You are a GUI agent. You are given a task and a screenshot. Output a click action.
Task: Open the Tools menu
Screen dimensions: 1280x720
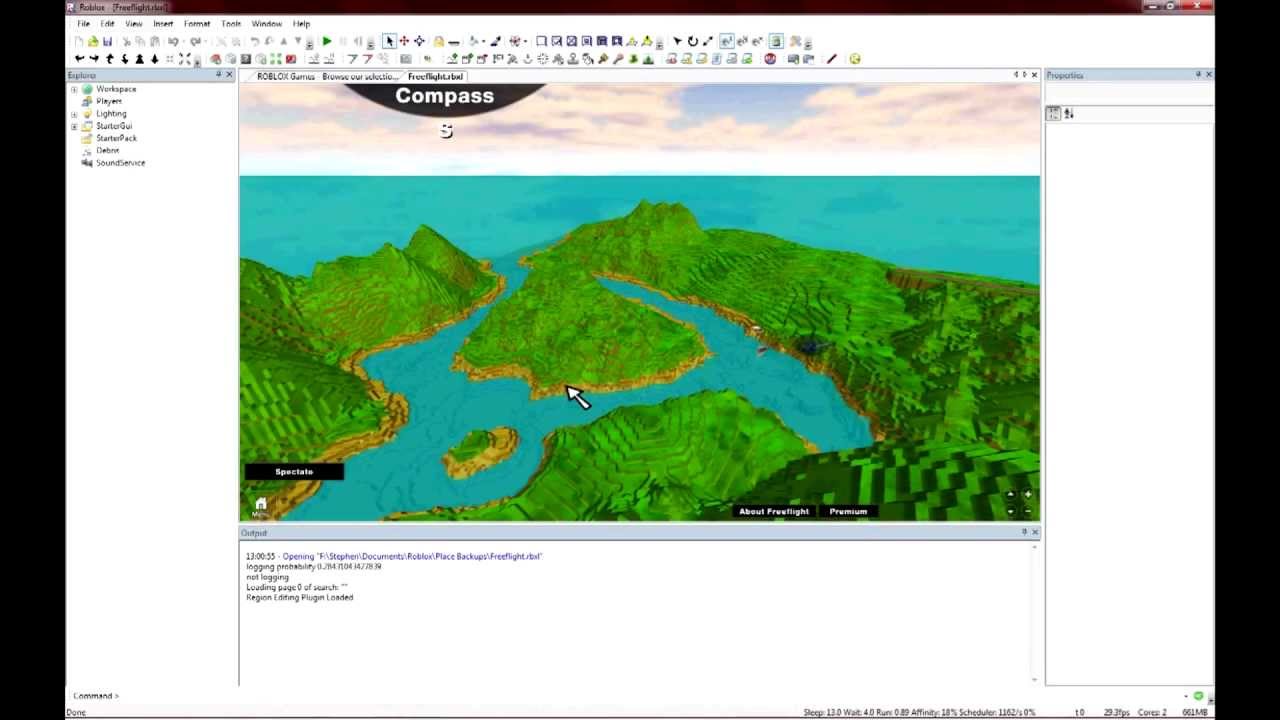click(231, 23)
